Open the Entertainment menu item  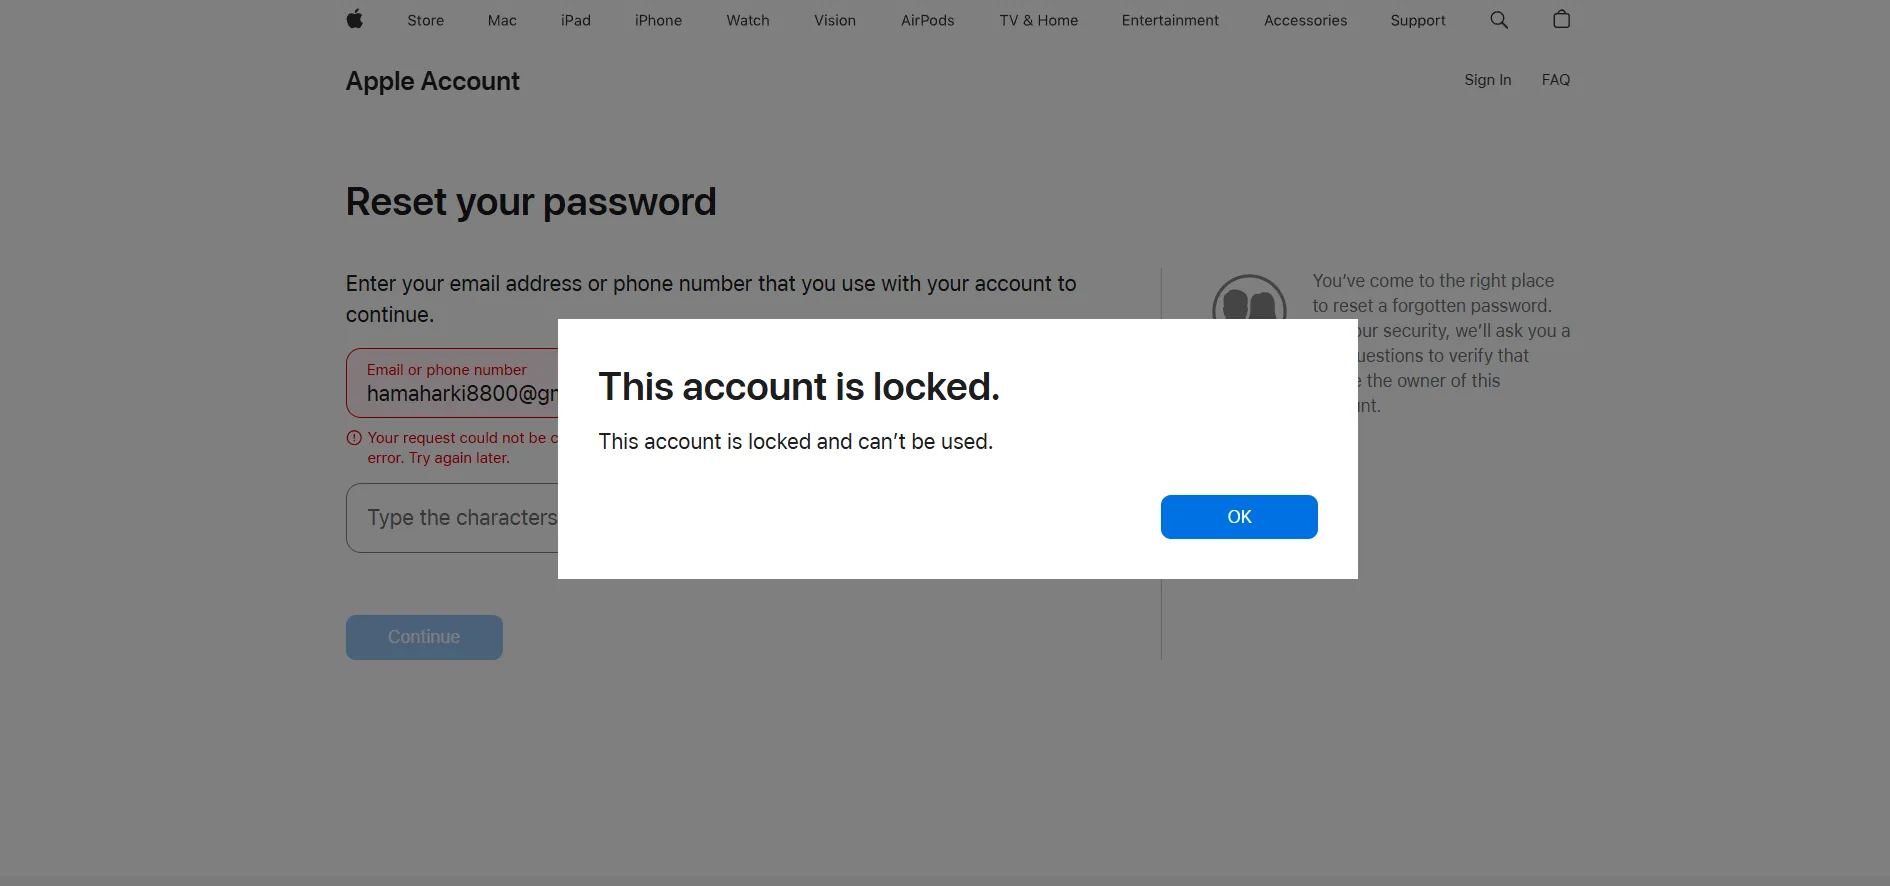click(1170, 20)
